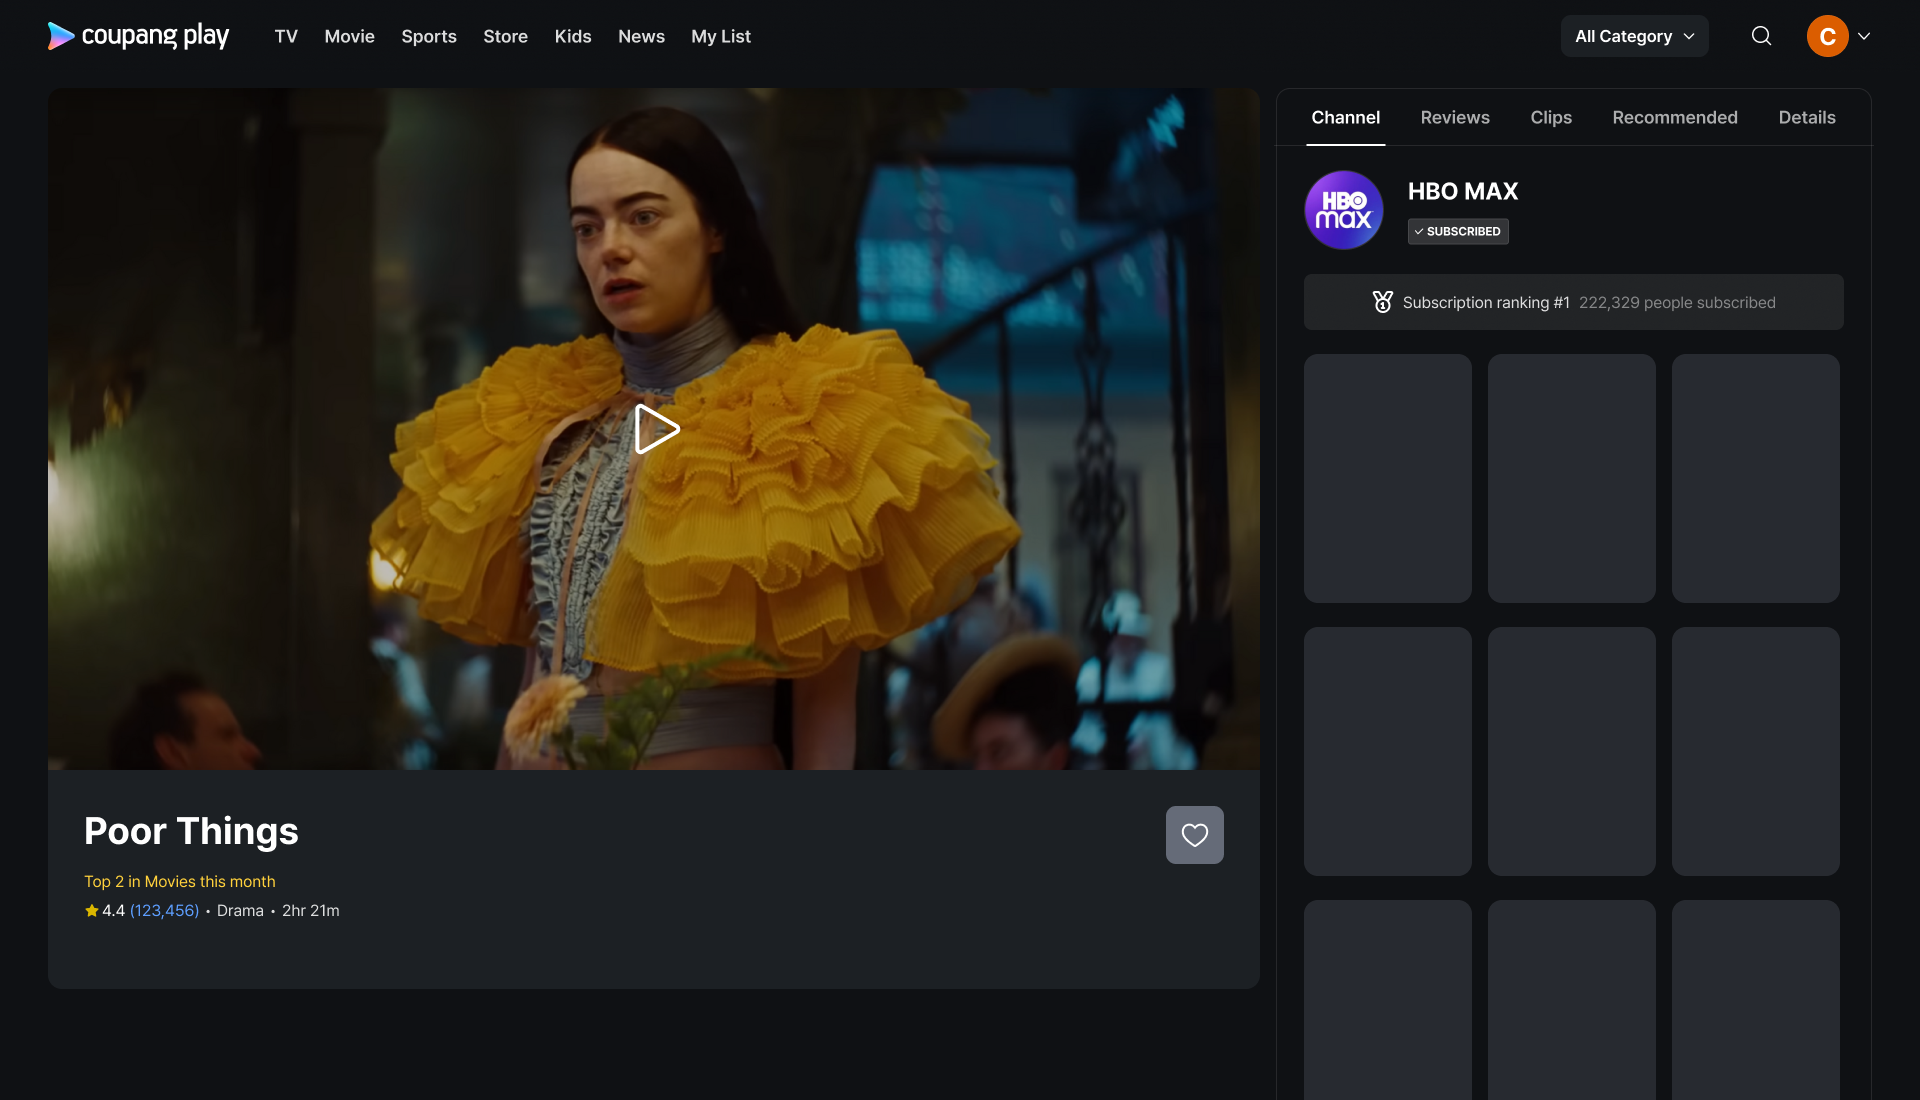Select the Recommended tab
This screenshot has height=1100, width=1920.
(x=1674, y=117)
